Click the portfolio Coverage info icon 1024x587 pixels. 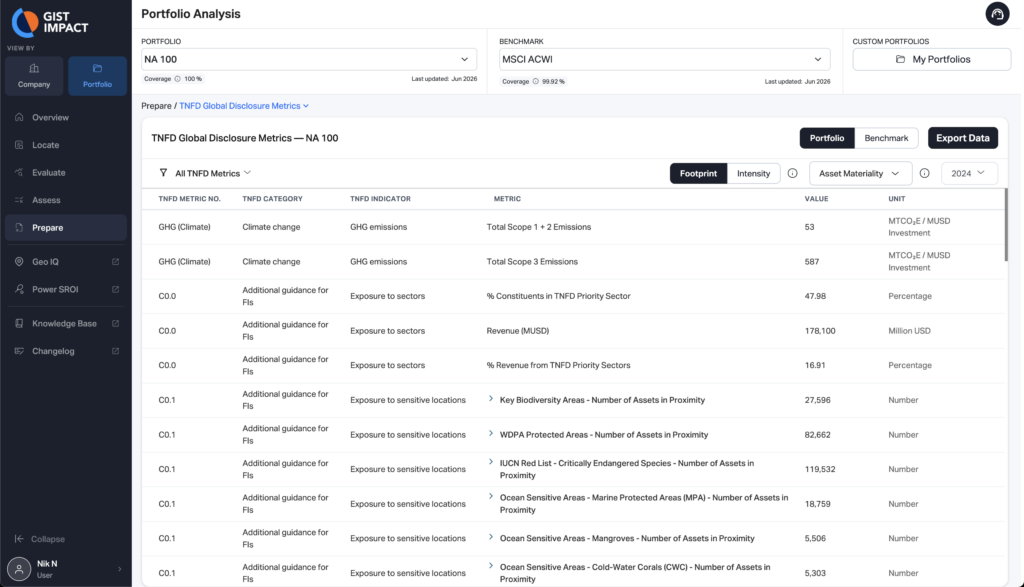pyautogui.click(x=178, y=79)
